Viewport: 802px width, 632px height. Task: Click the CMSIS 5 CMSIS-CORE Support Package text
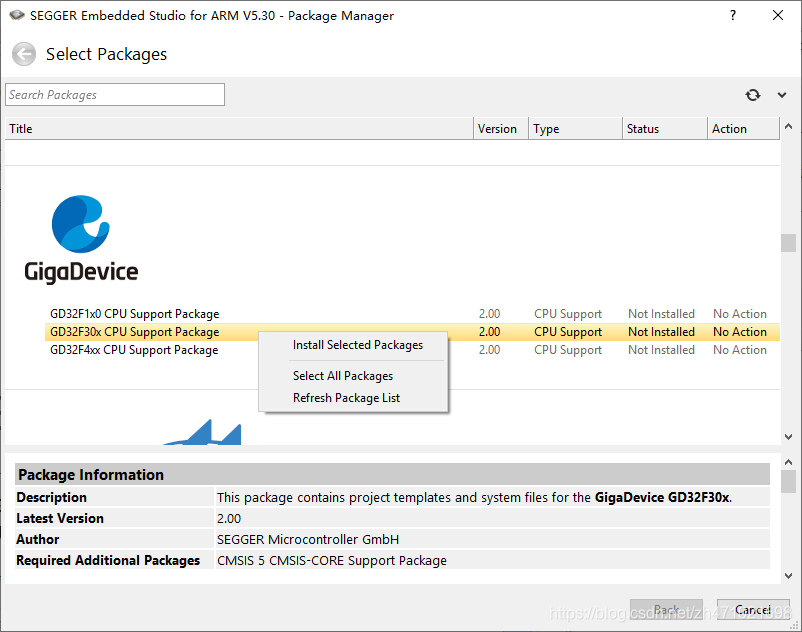pyautogui.click(x=331, y=560)
